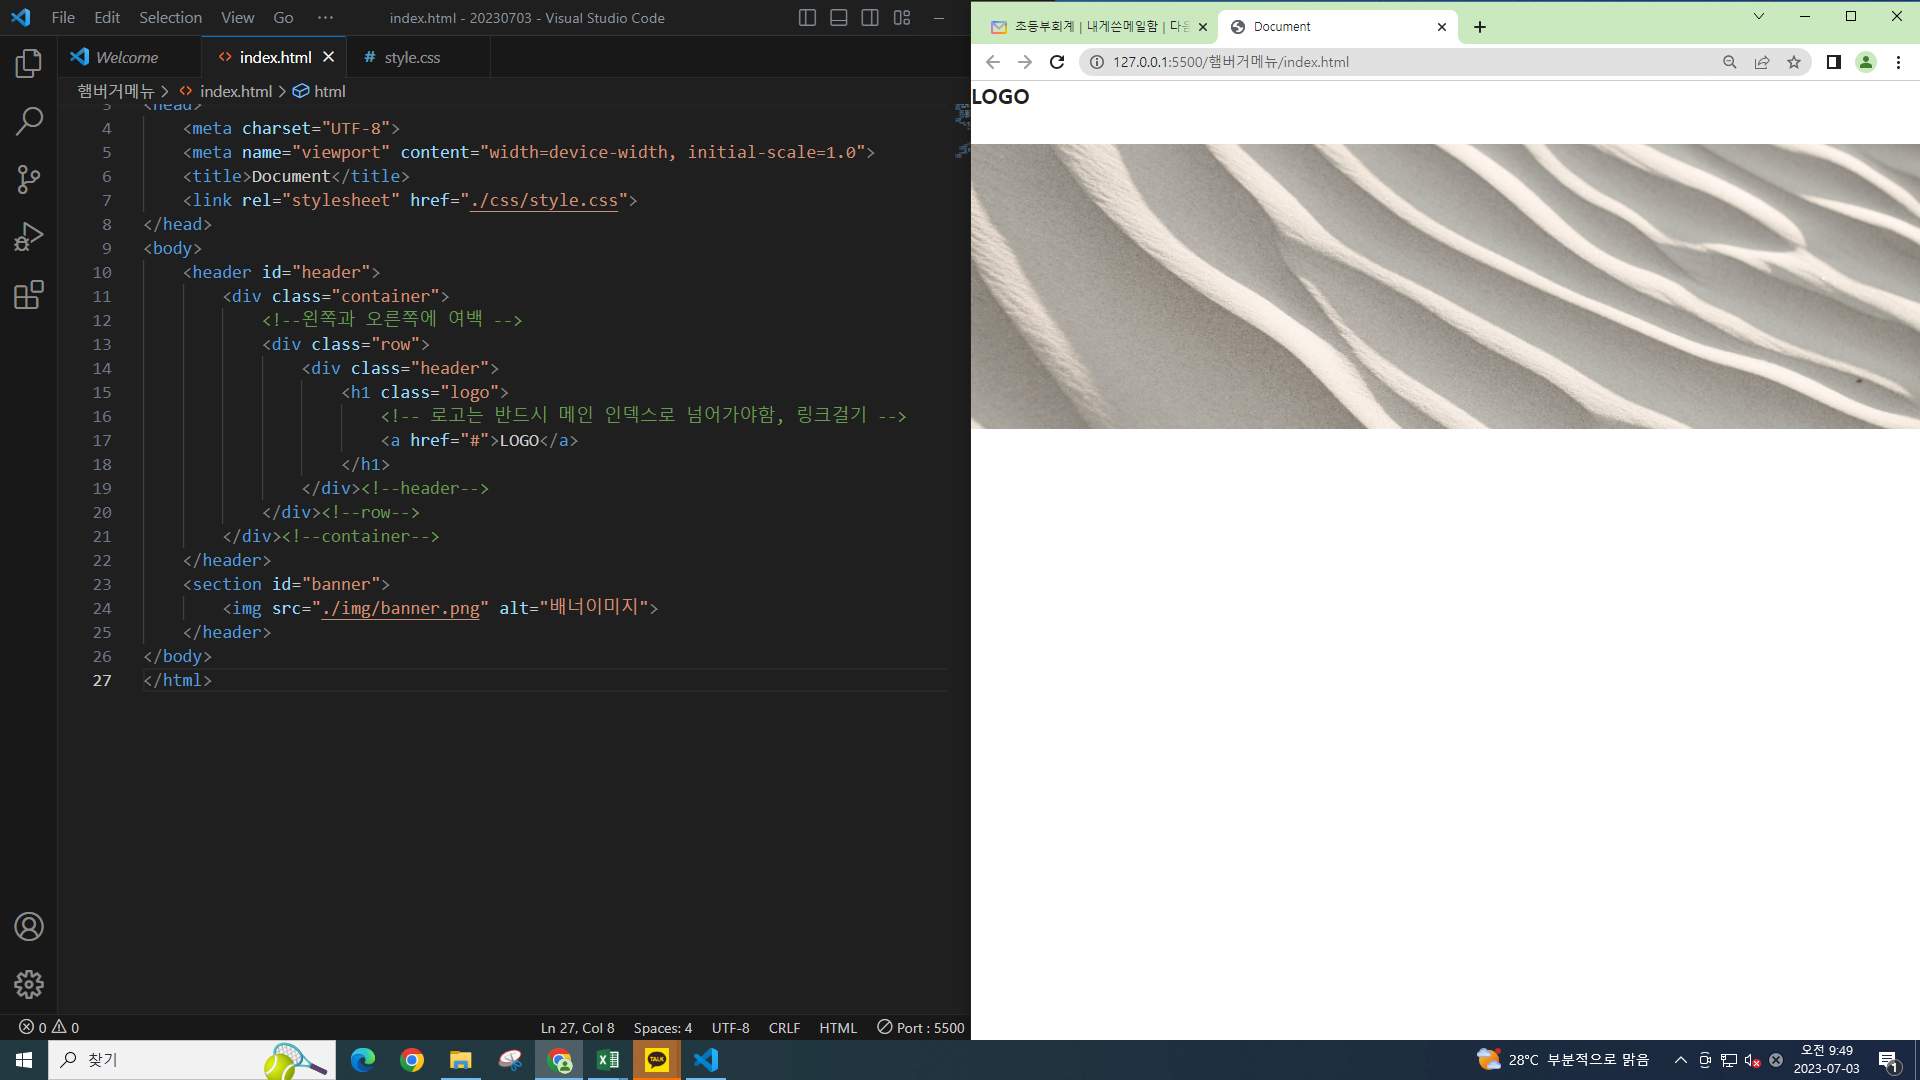Click the LOGO link in the webpage
This screenshot has height=1080, width=1920.
pyautogui.click(x=1000, y=97)
